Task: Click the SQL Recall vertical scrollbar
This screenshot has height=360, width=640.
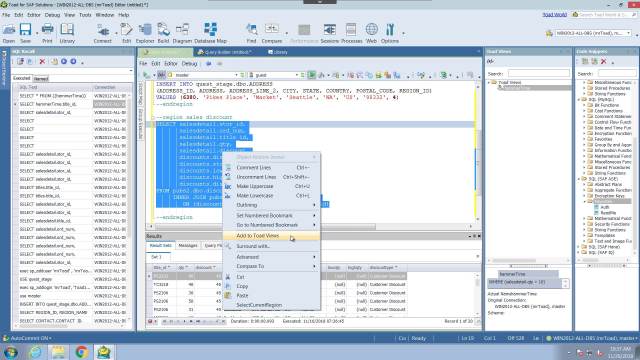Action: (129, 167)
